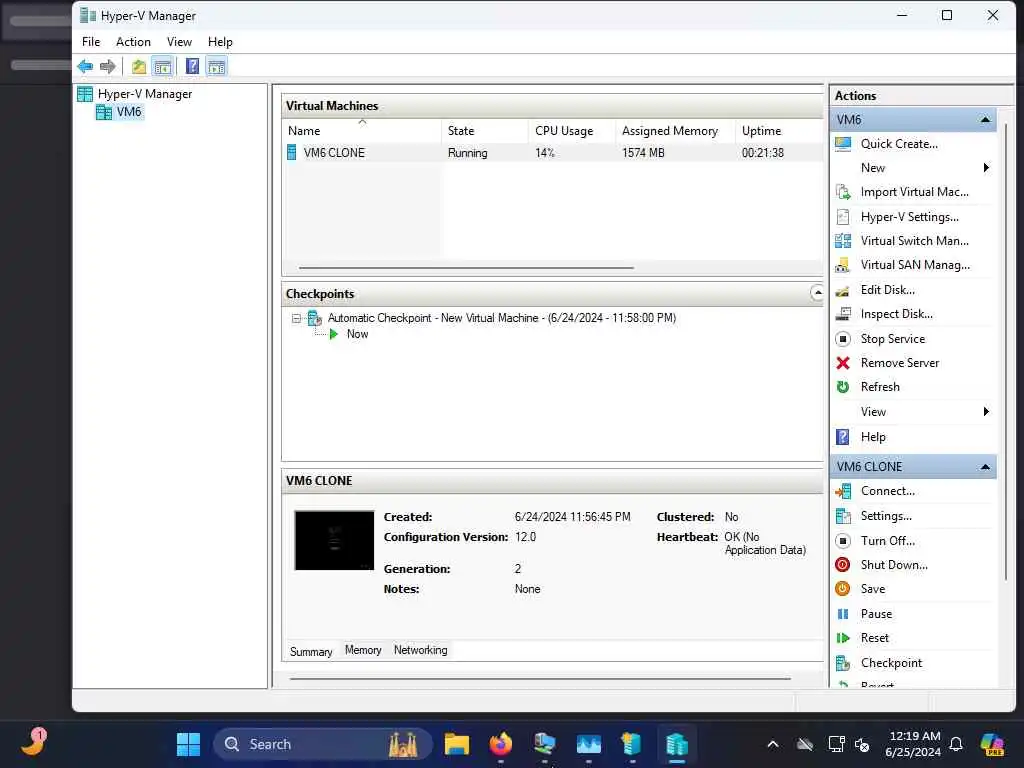Click the bottom details horizontal scrollbar

click(x=540, y=679)
